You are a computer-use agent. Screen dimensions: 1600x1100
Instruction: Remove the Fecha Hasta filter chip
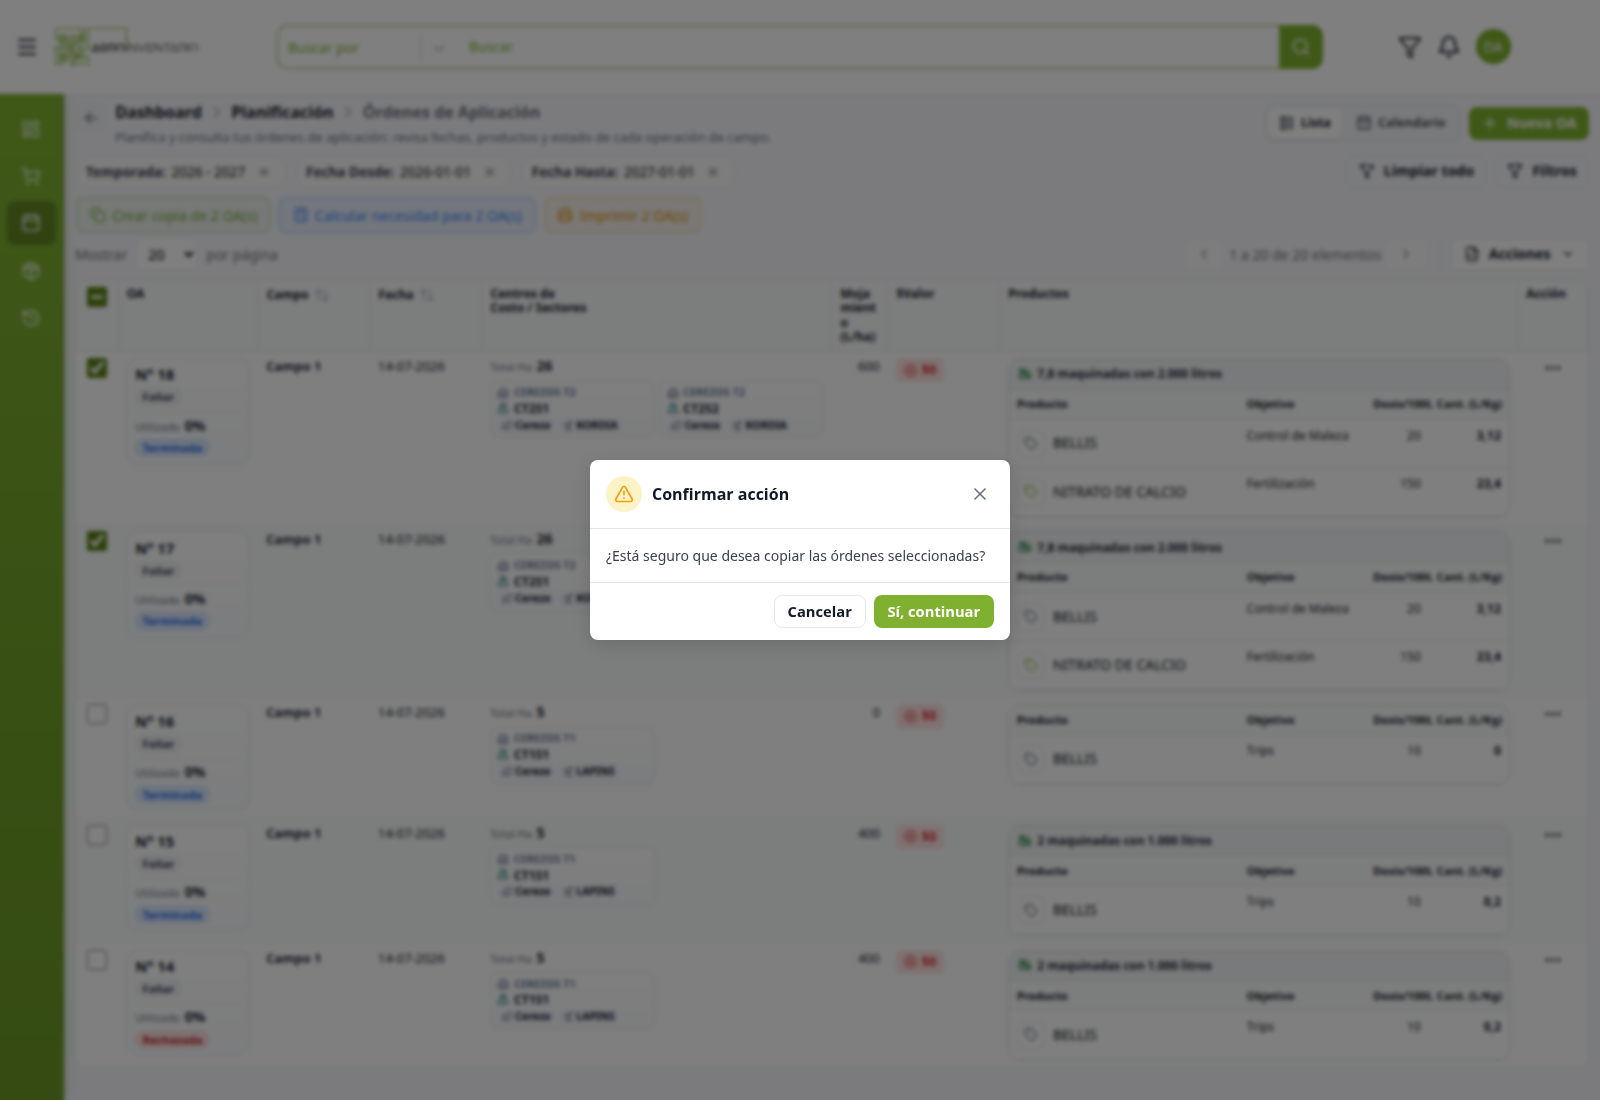(x=713, y=172)
